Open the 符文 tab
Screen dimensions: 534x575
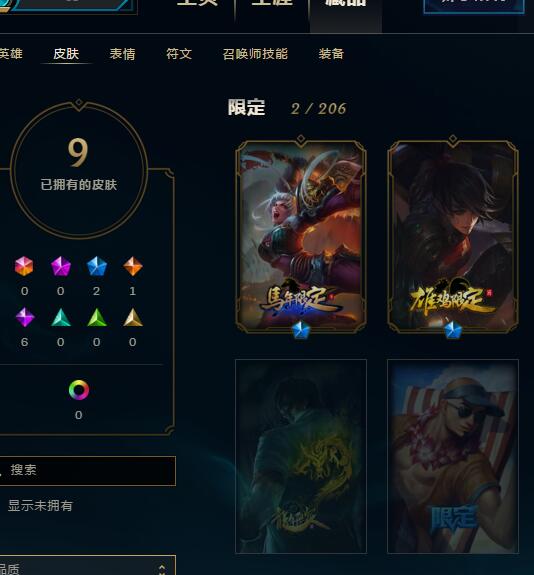click(x=179, y=54)
